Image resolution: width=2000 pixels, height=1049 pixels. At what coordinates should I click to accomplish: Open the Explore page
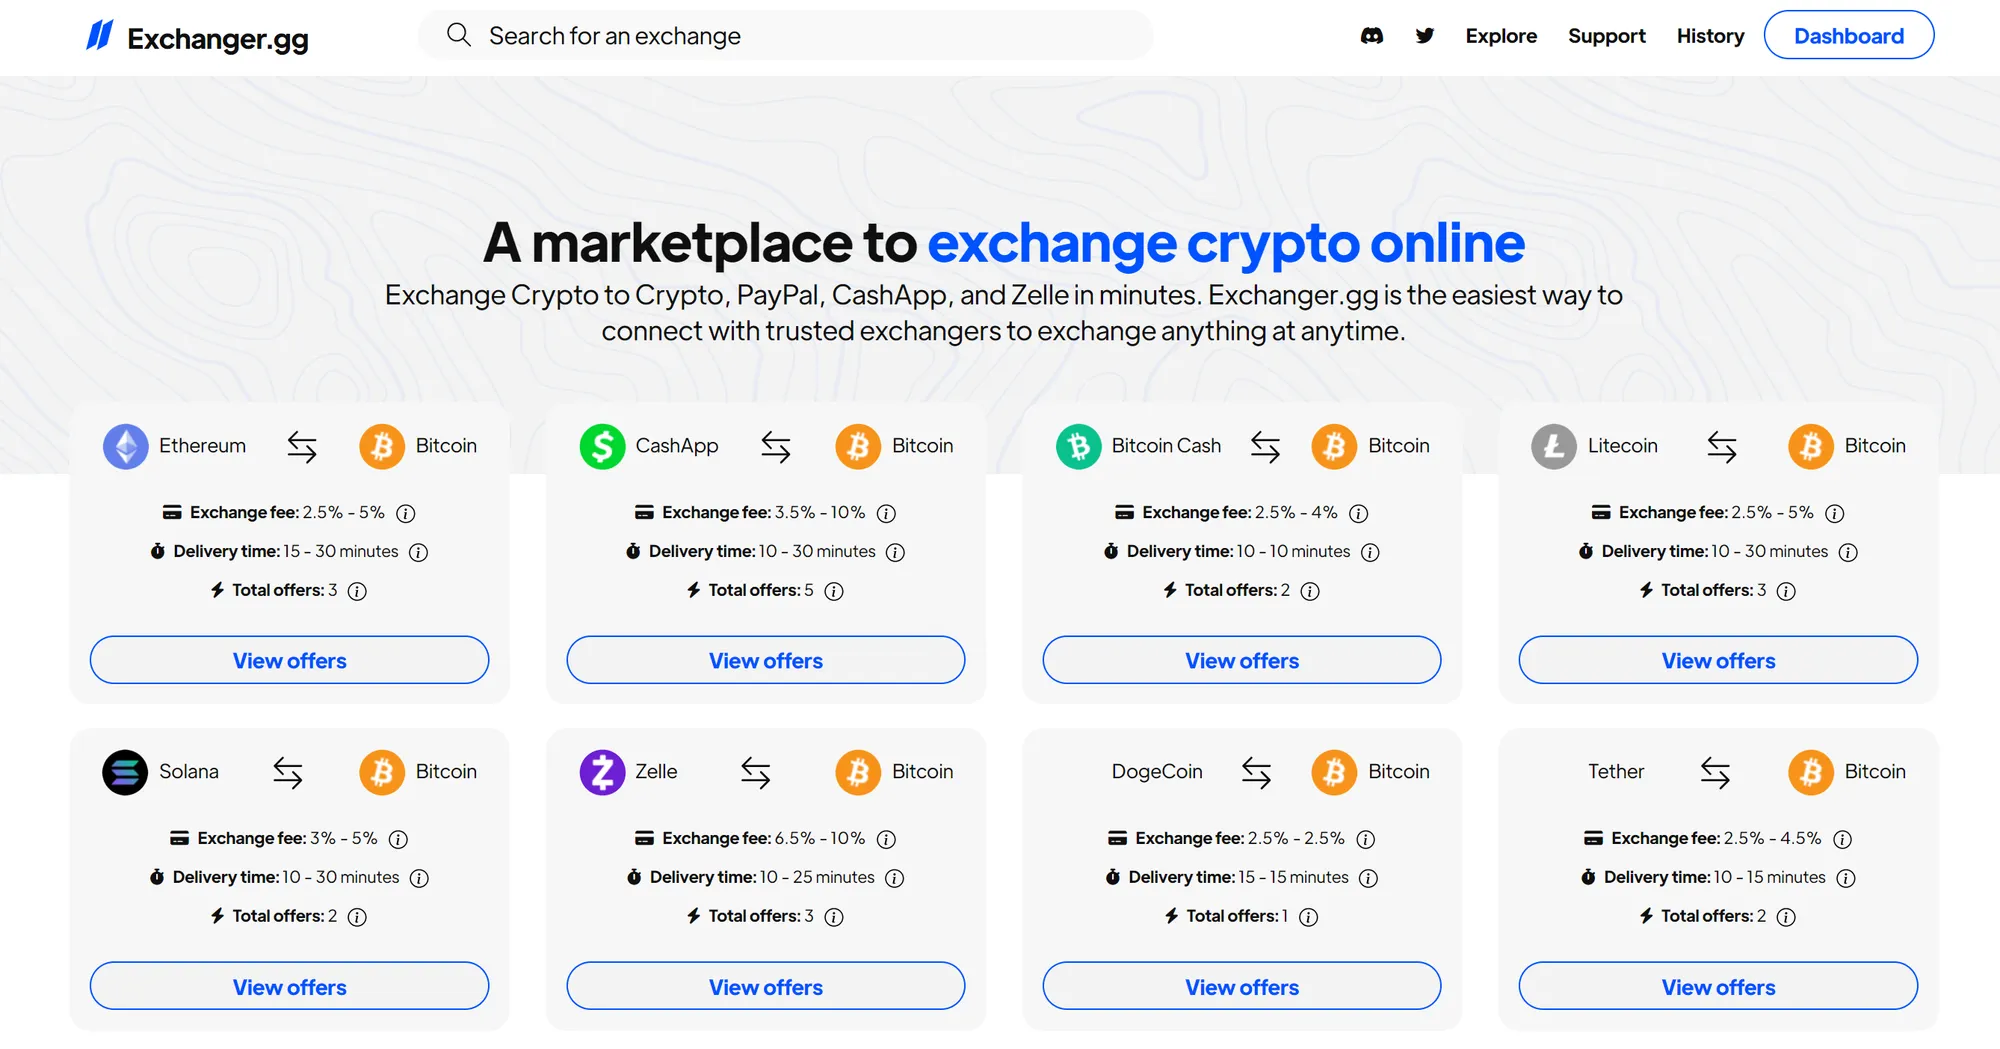(x=1501, y=35)
